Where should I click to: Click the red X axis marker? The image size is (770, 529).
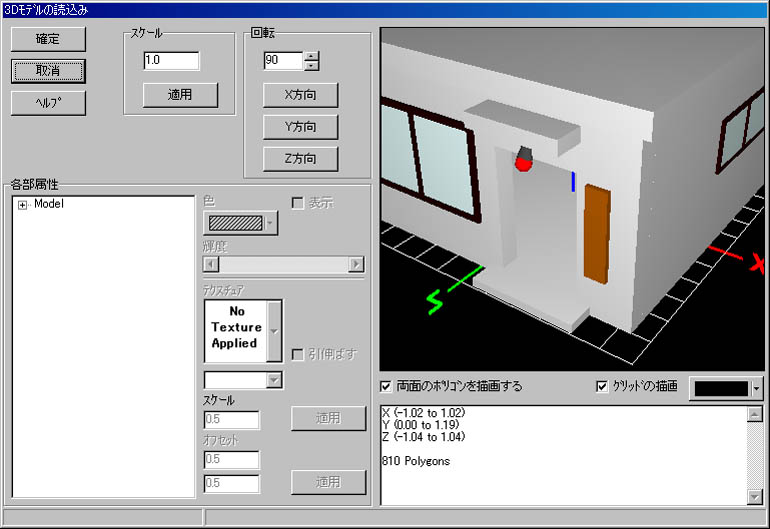click(758, 263)
